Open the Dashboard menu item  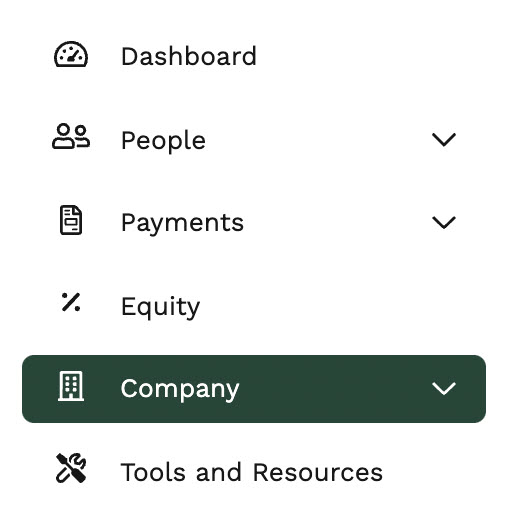[x=189, y=56]
